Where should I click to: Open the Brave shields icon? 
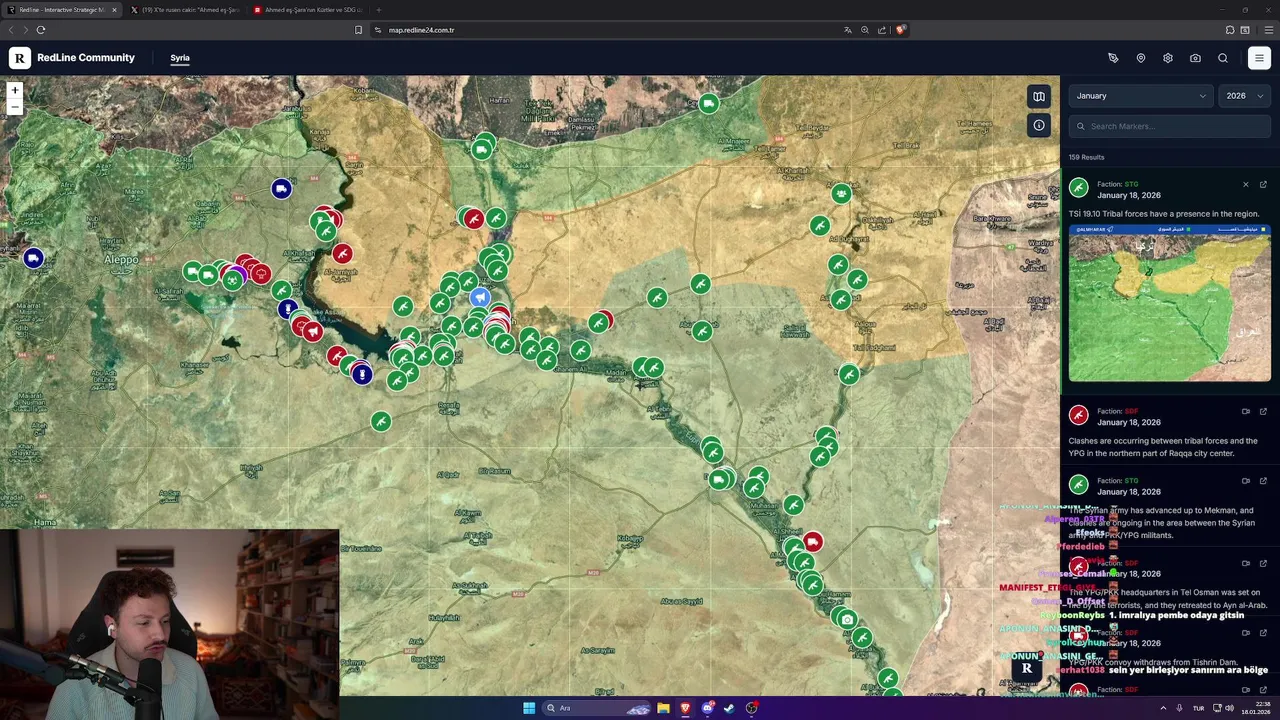point(900,30)
